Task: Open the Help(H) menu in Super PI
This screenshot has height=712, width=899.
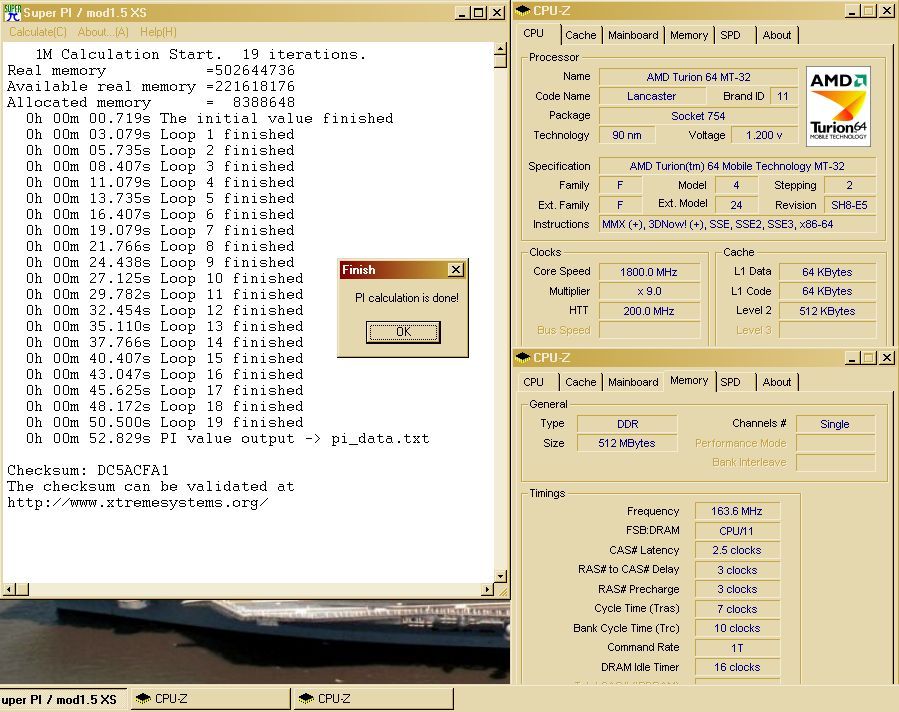Action: (158, 32)
